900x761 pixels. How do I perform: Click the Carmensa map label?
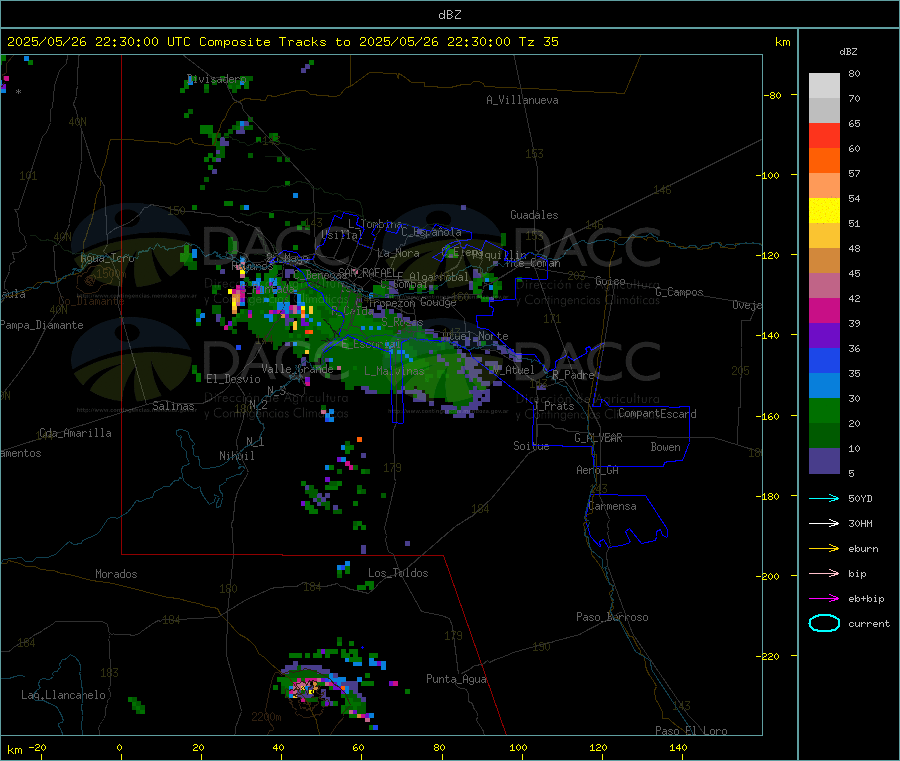pos(612,506)
